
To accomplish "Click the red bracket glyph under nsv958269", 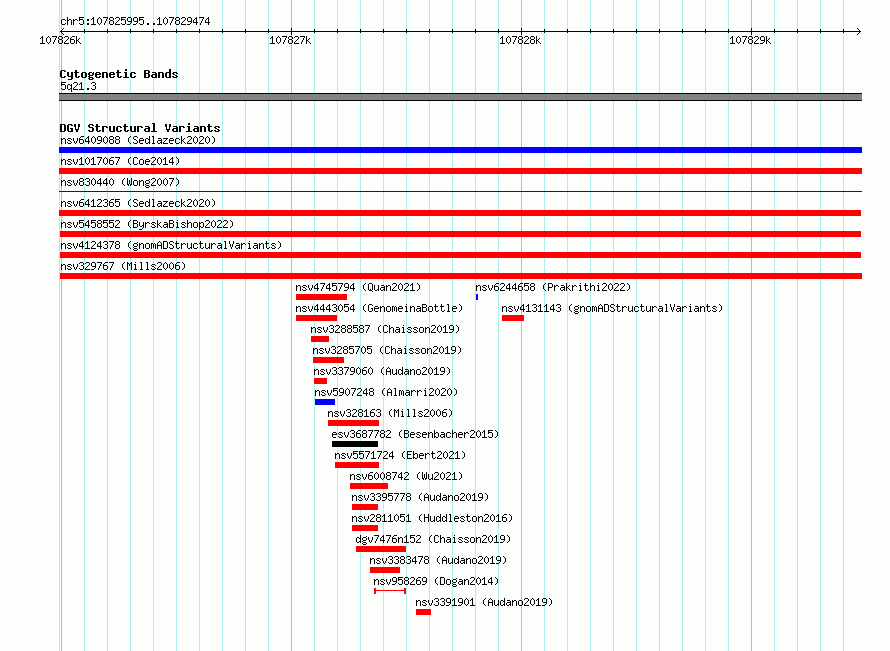I will (390, 591).
